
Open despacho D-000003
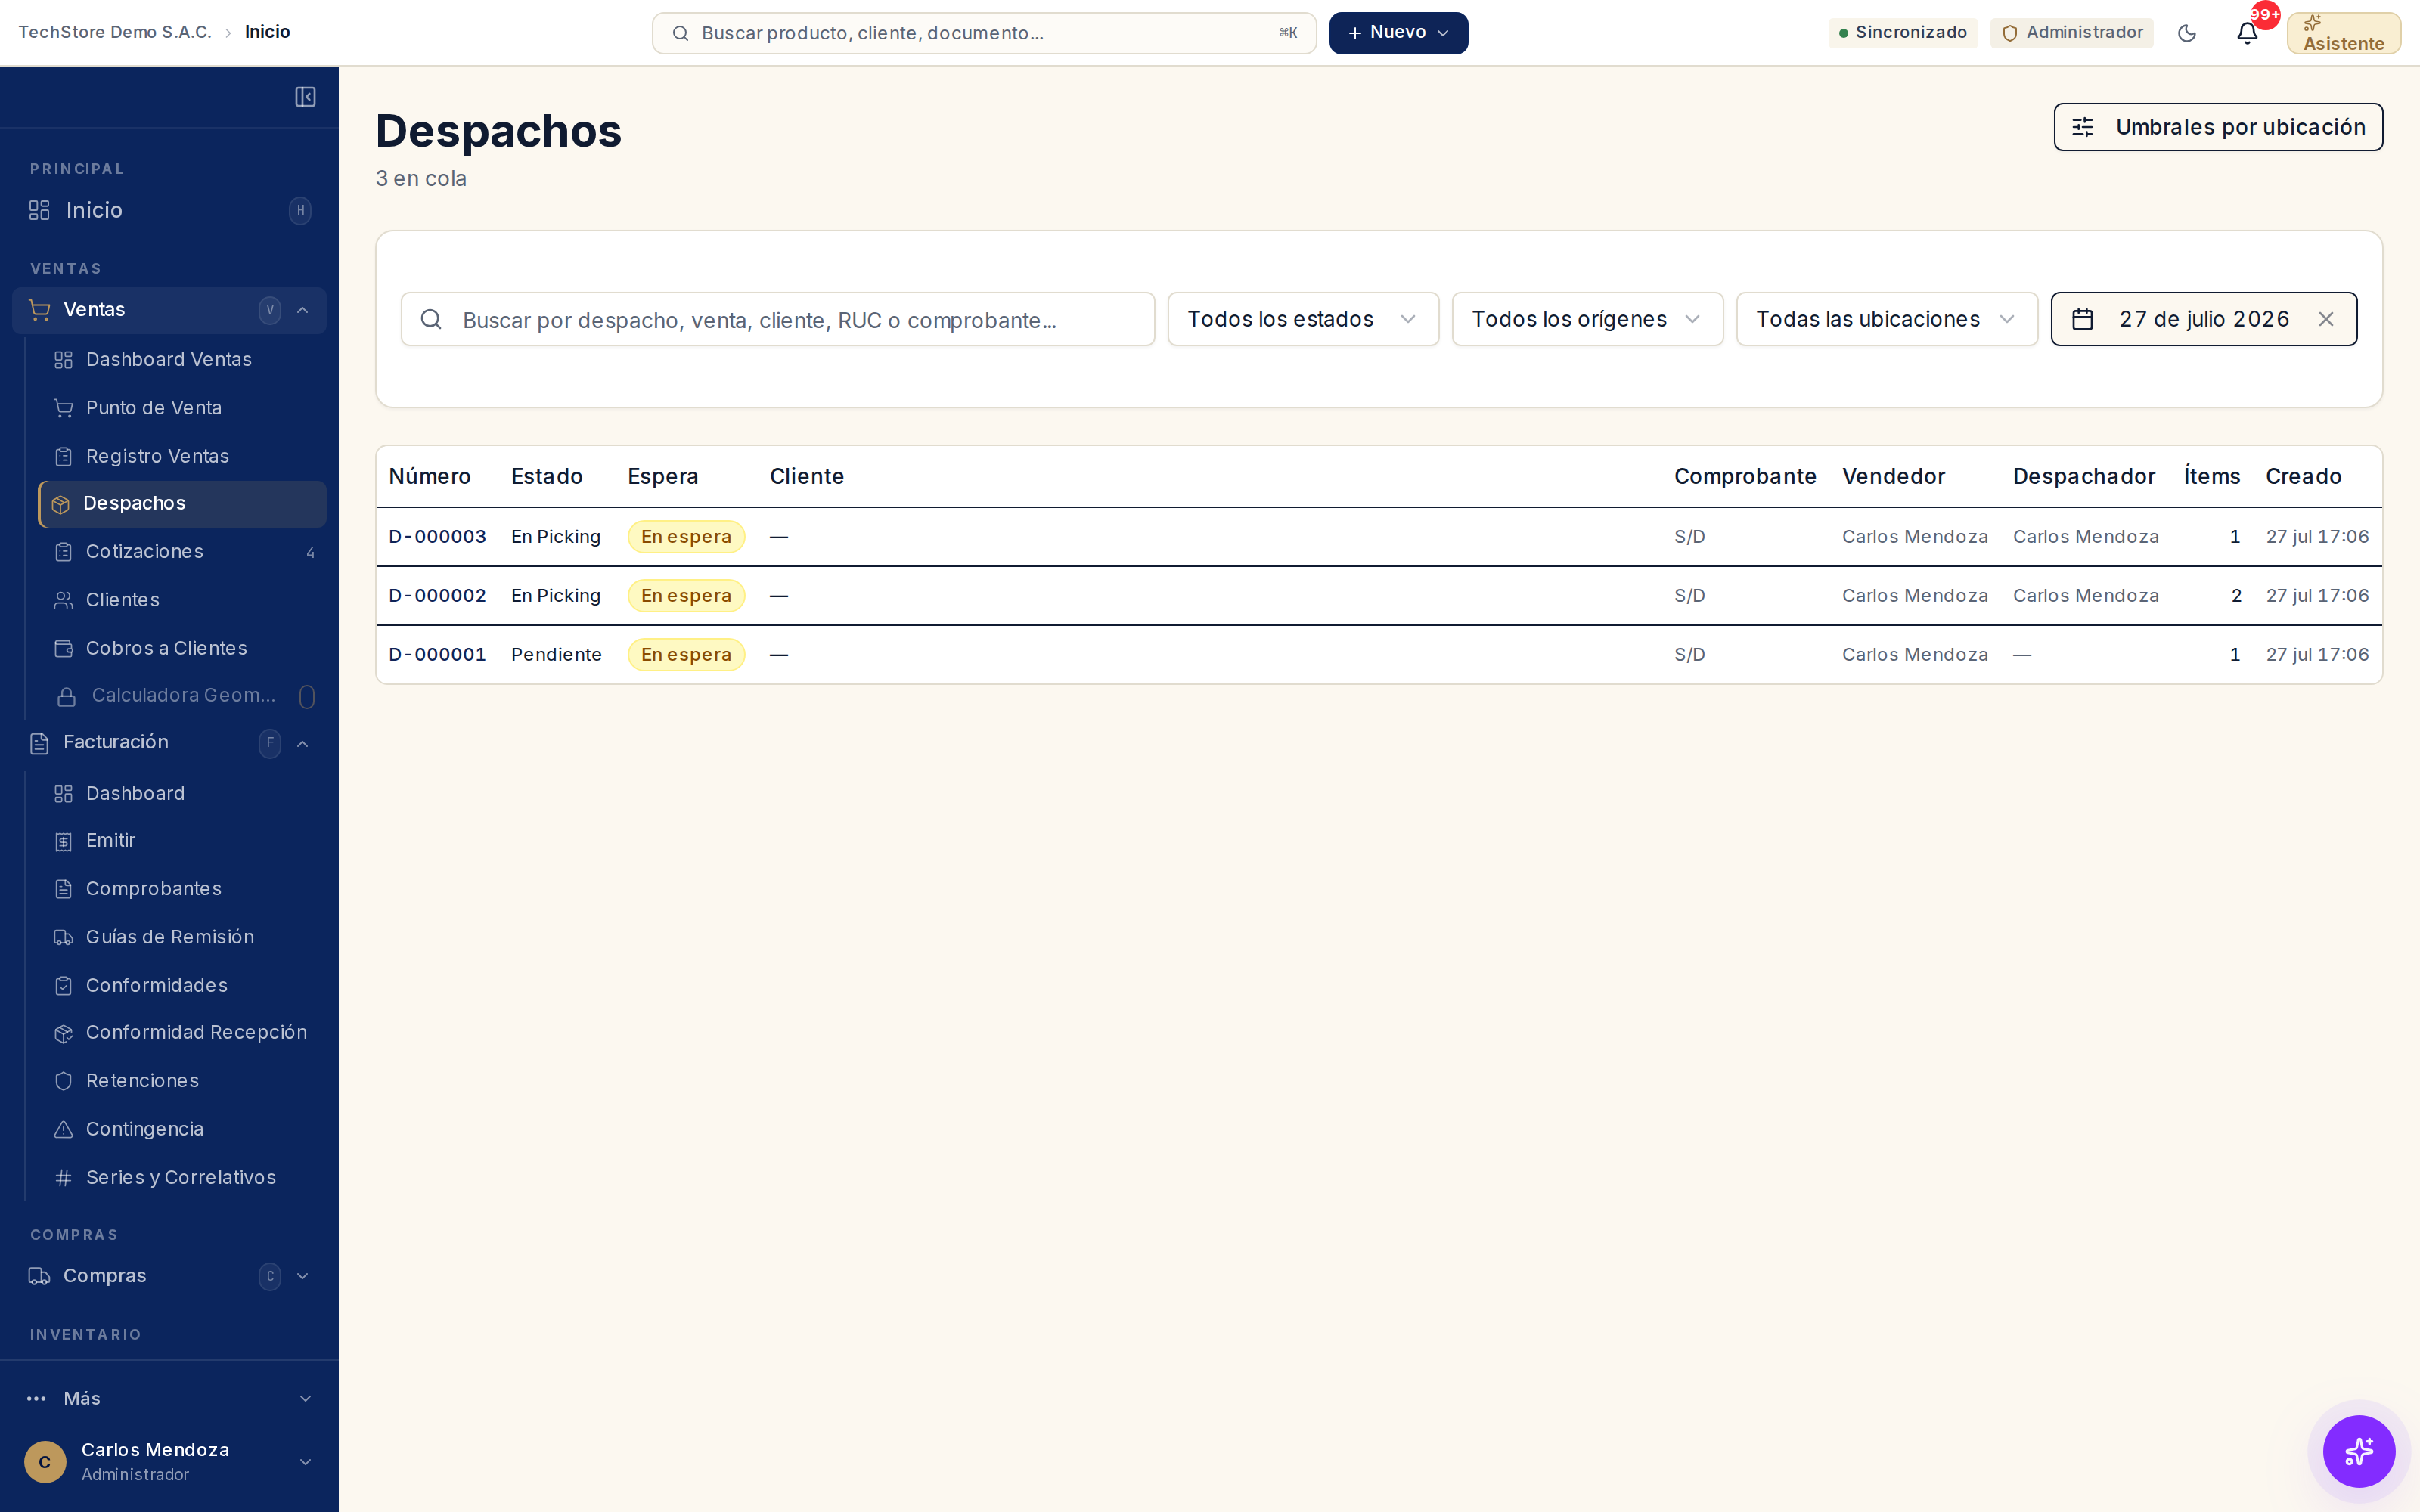[x=437, y=537]
